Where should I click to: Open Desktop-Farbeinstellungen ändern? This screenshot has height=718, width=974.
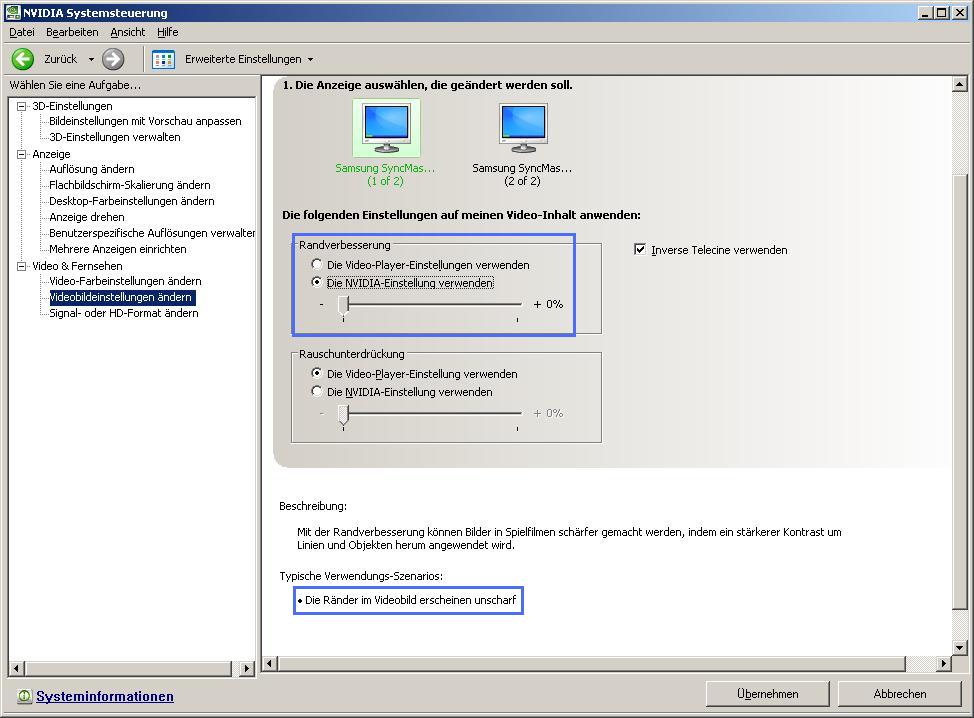coord(132,201)
